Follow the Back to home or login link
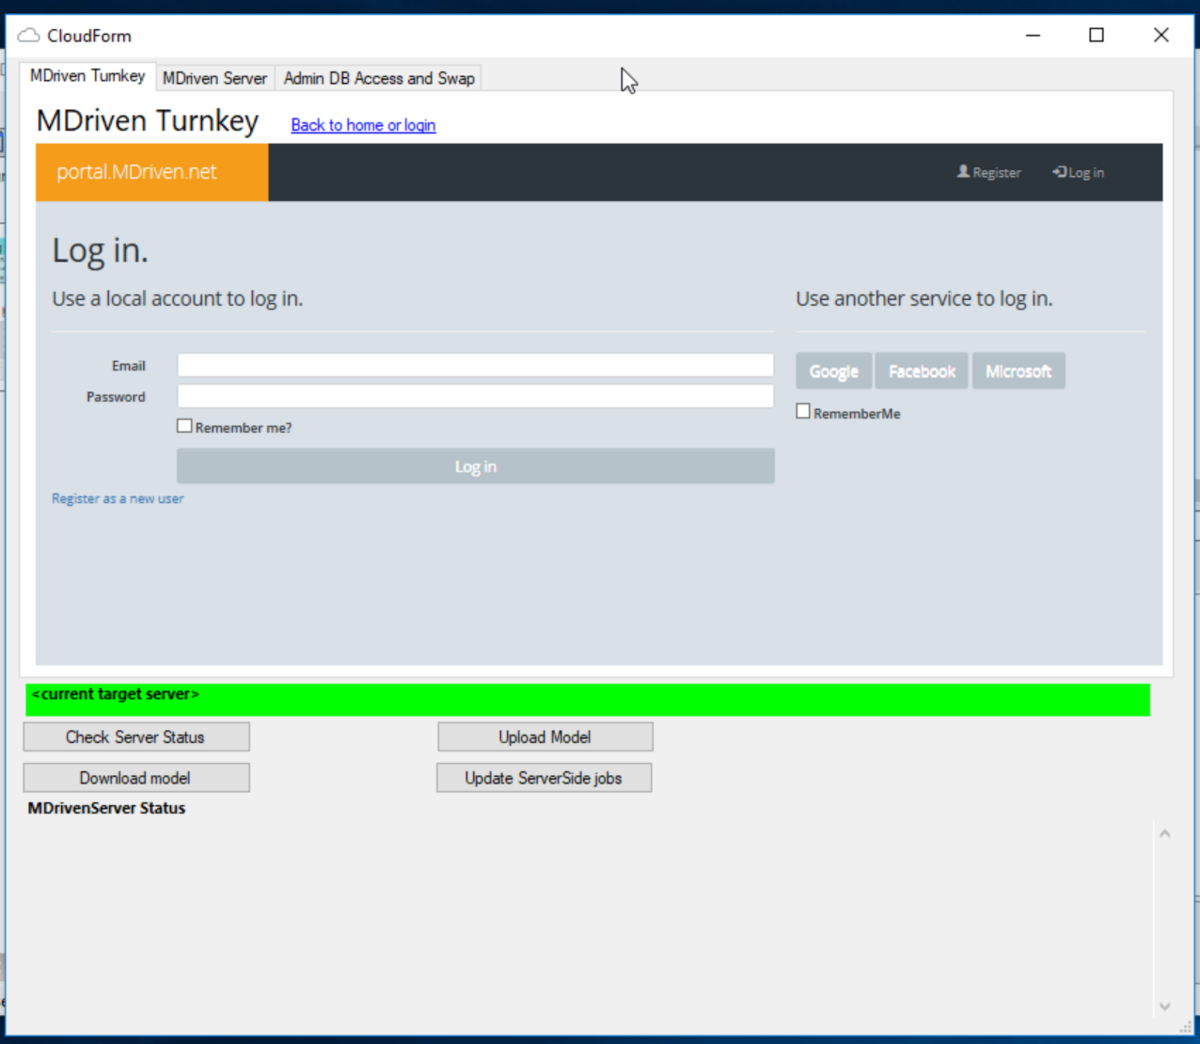 [x=363, y=125]
